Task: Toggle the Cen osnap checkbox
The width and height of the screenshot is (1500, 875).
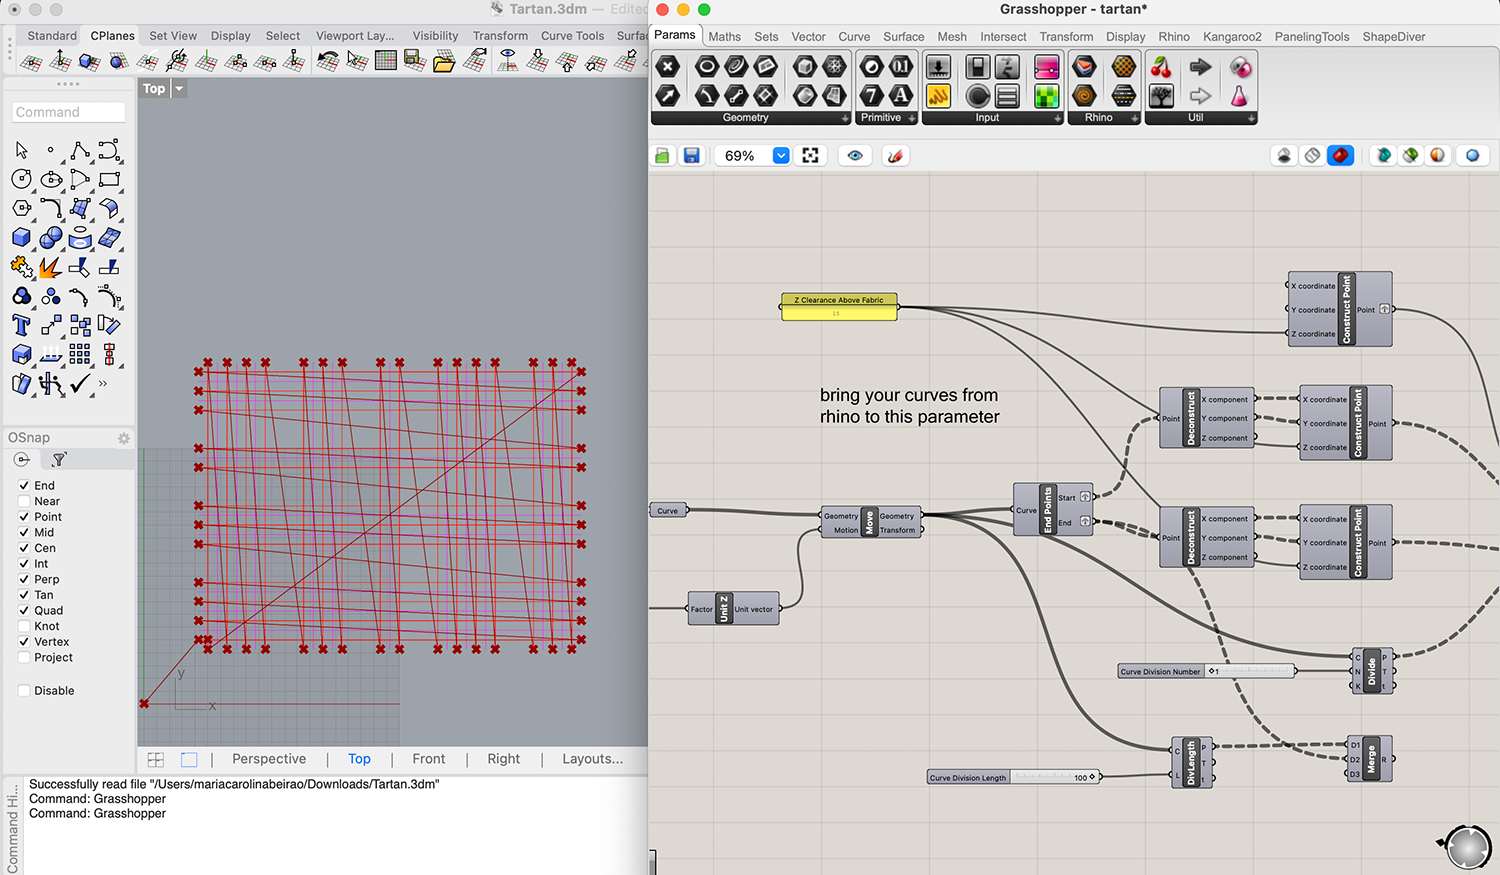Action: point(24,548)
